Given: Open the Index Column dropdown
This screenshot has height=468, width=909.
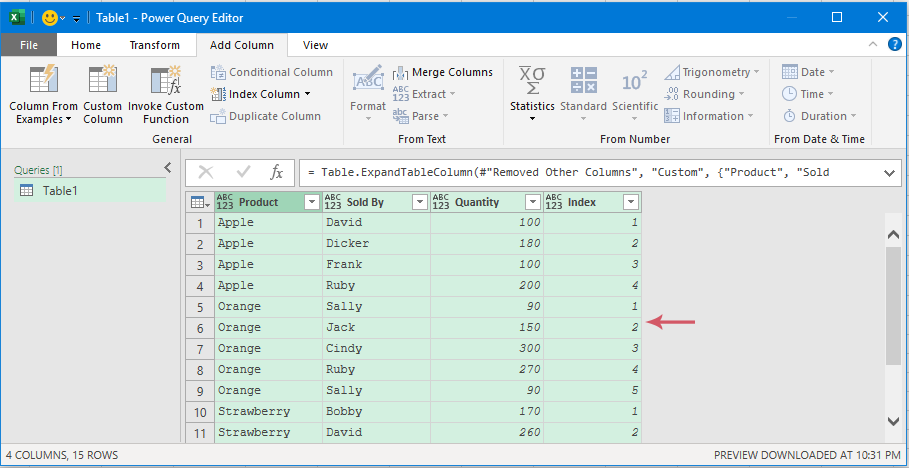Looking at the screenshot, I should coord(307,94).
